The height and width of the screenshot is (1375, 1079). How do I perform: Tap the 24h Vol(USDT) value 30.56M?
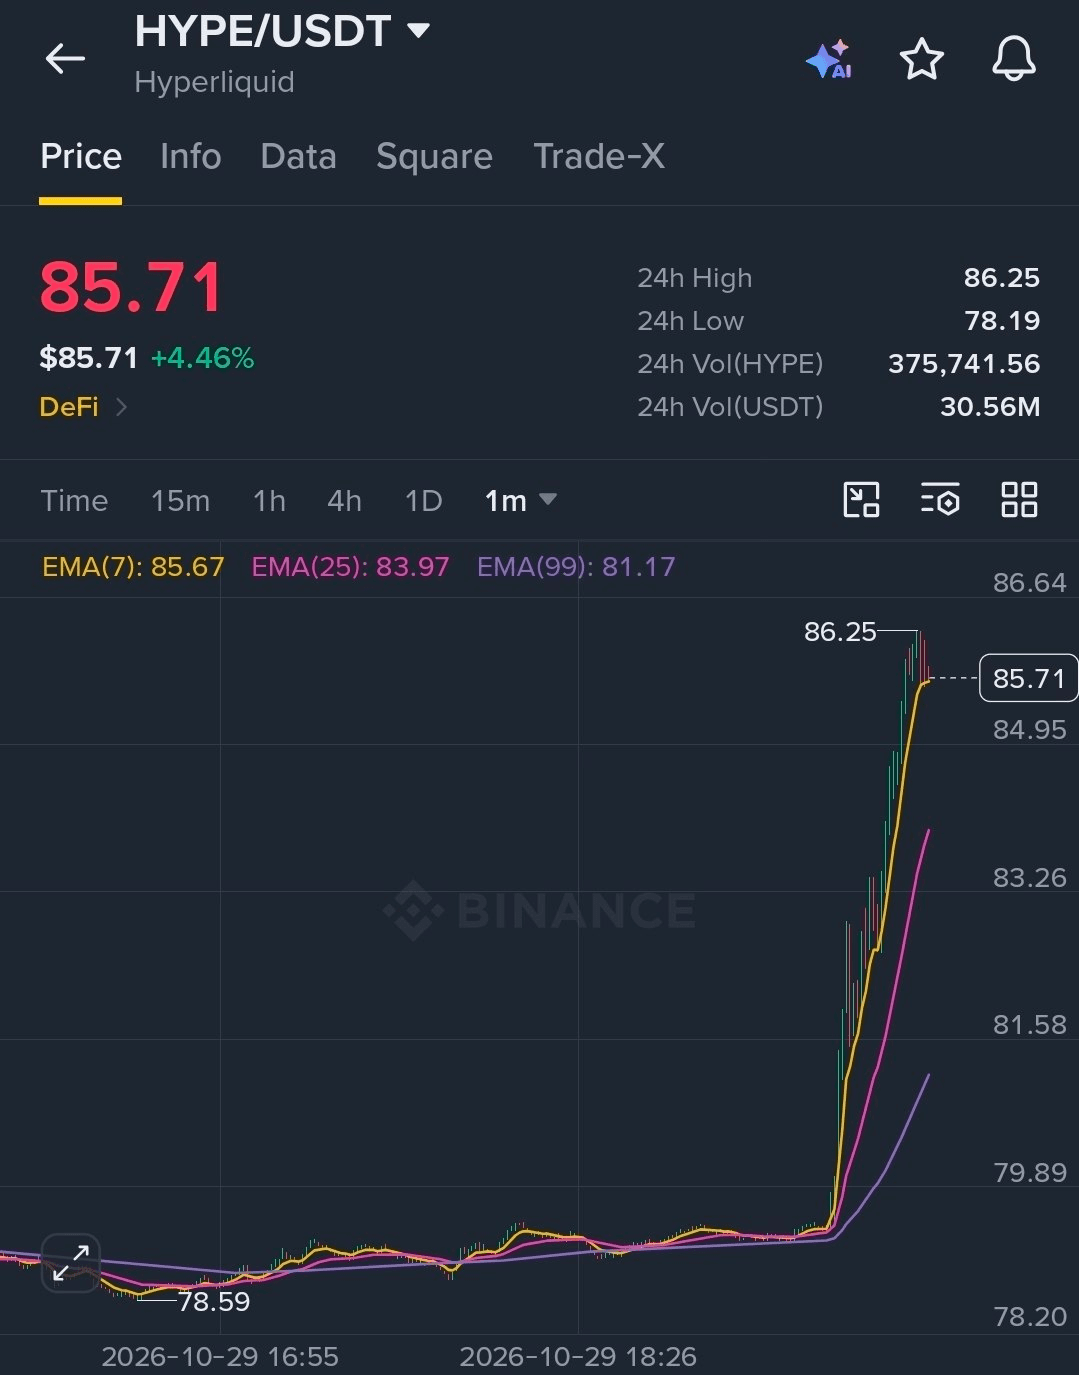click(x=990, y=407)
